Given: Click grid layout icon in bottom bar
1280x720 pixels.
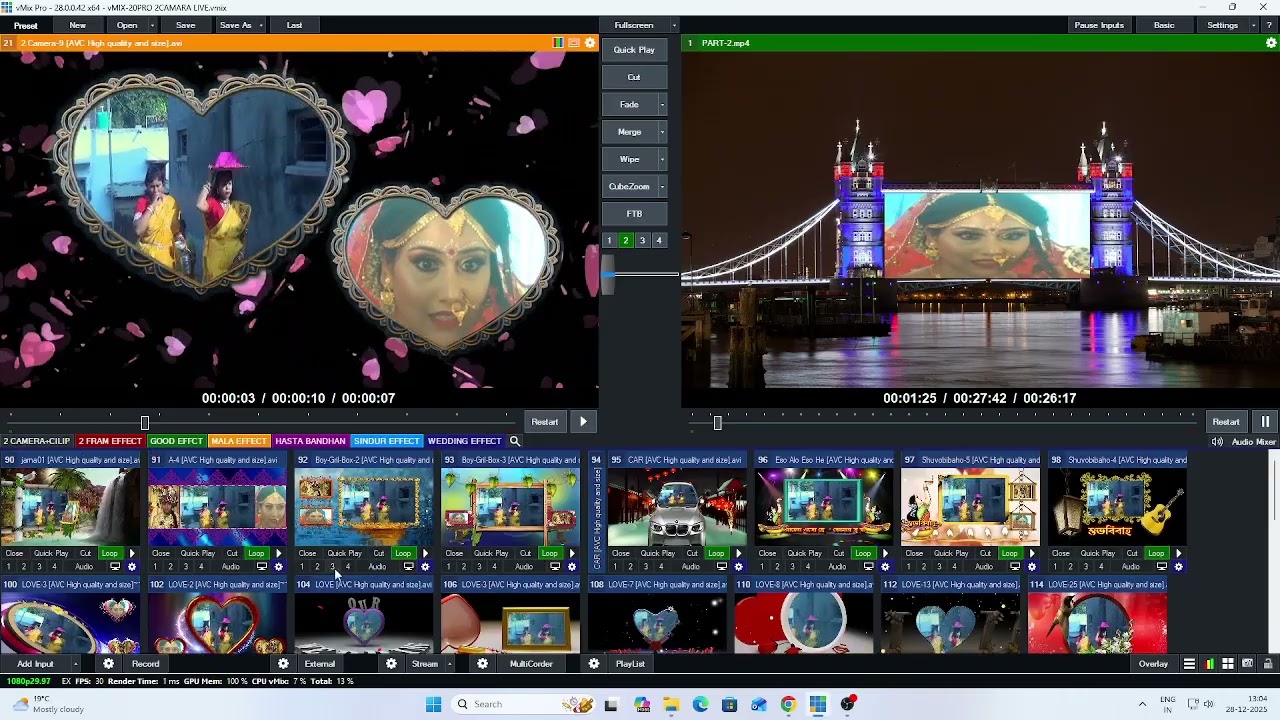Looking at the screenshot, I should pos(1228,664).
